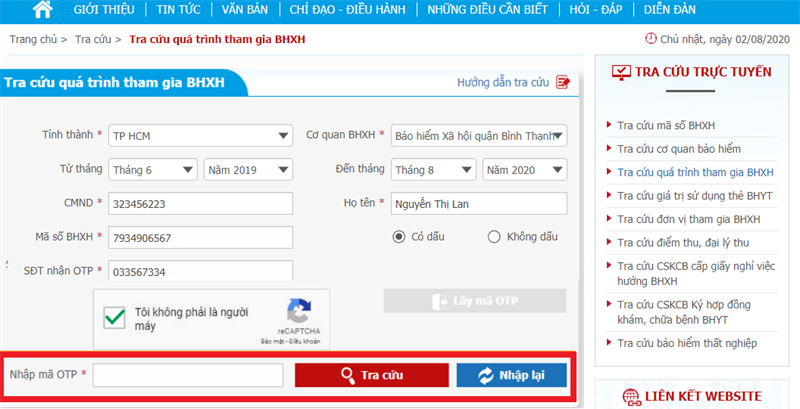Select the Không dấu radio button
The height and width of the screenshot is (409, 800).
point(494,237)
